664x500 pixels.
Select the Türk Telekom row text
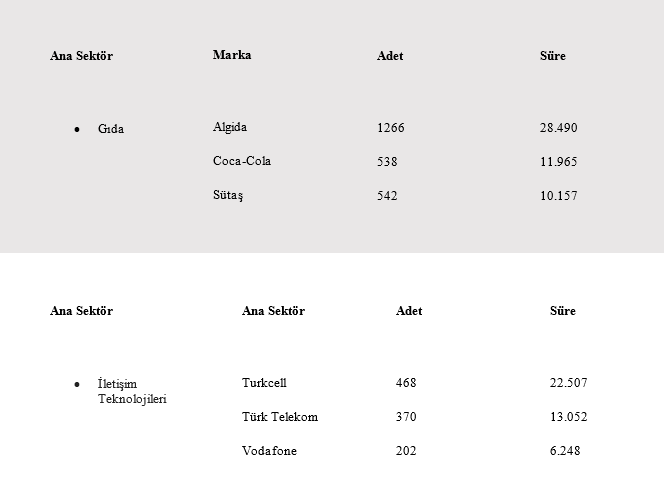[280, 417]
